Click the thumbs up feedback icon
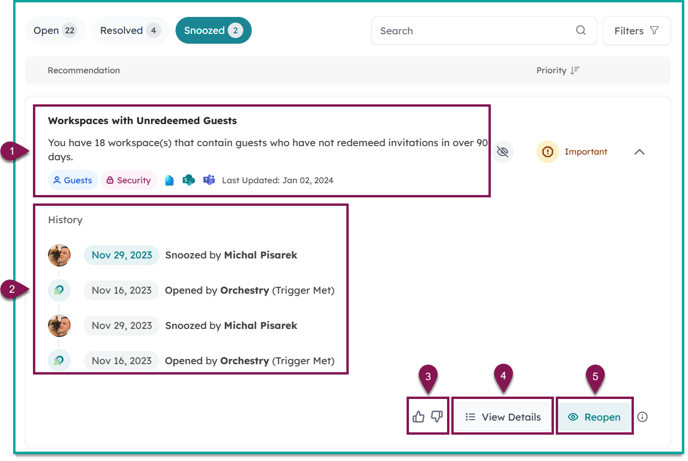 pyautogui.click(x=419, y=417)
